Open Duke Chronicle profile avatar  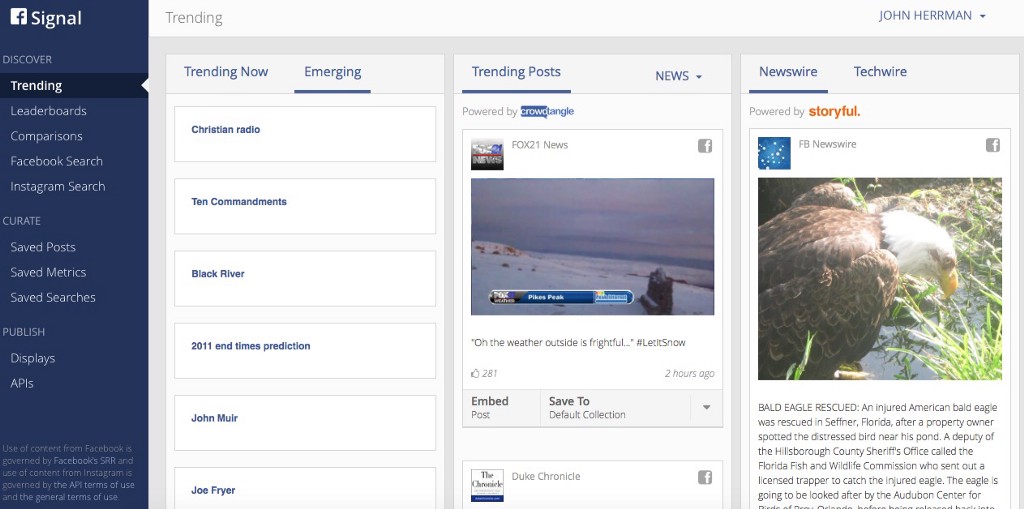[x=487, y=485]
